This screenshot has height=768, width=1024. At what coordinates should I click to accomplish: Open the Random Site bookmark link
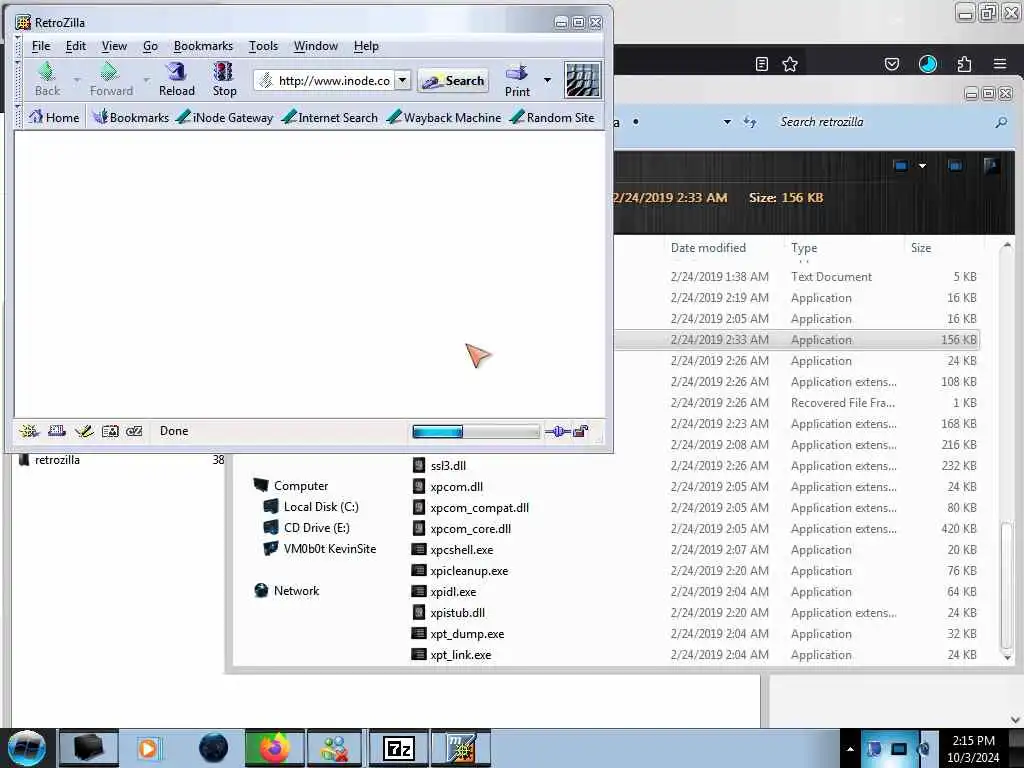[x=552, y=118]
